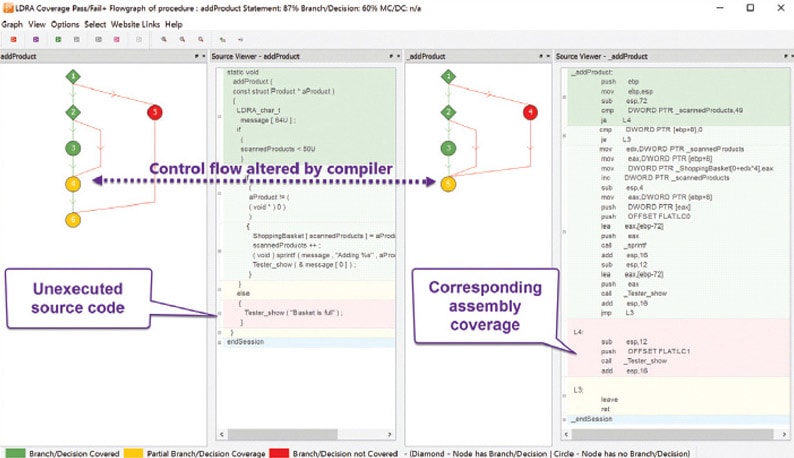Select circle node 3 in _addProduct assembly graph

click(448, 148)
